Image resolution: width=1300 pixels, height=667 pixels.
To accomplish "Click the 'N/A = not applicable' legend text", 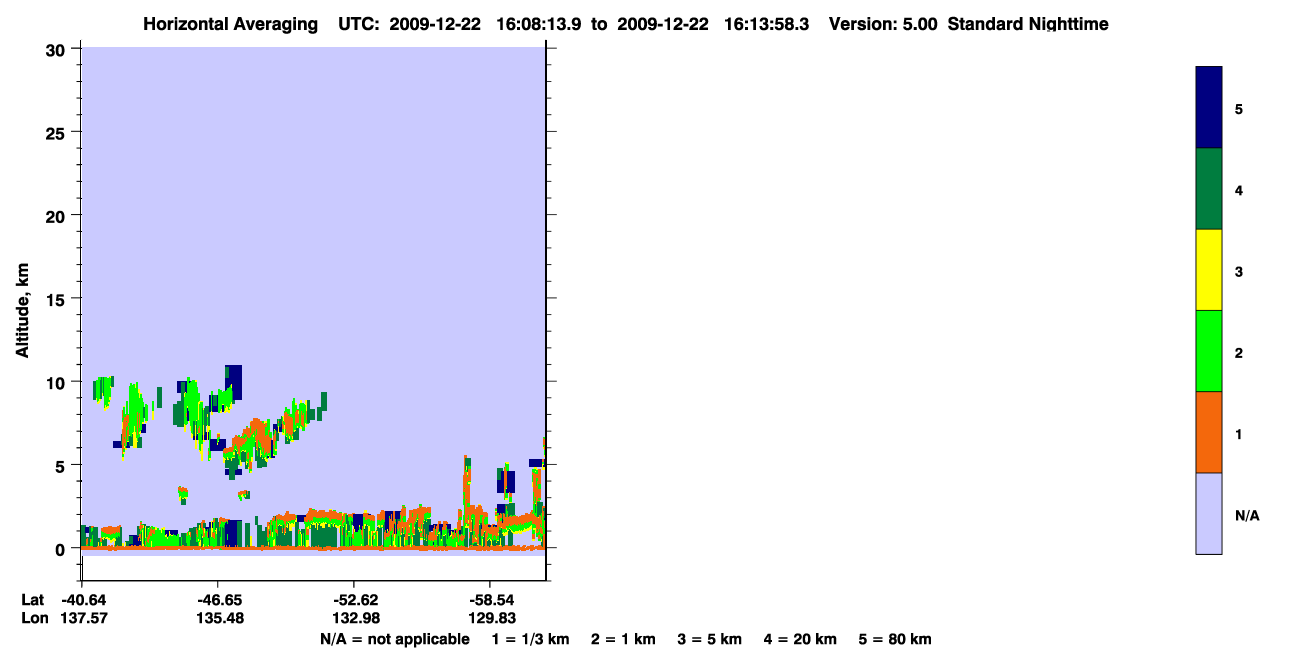I will [395, 639].
